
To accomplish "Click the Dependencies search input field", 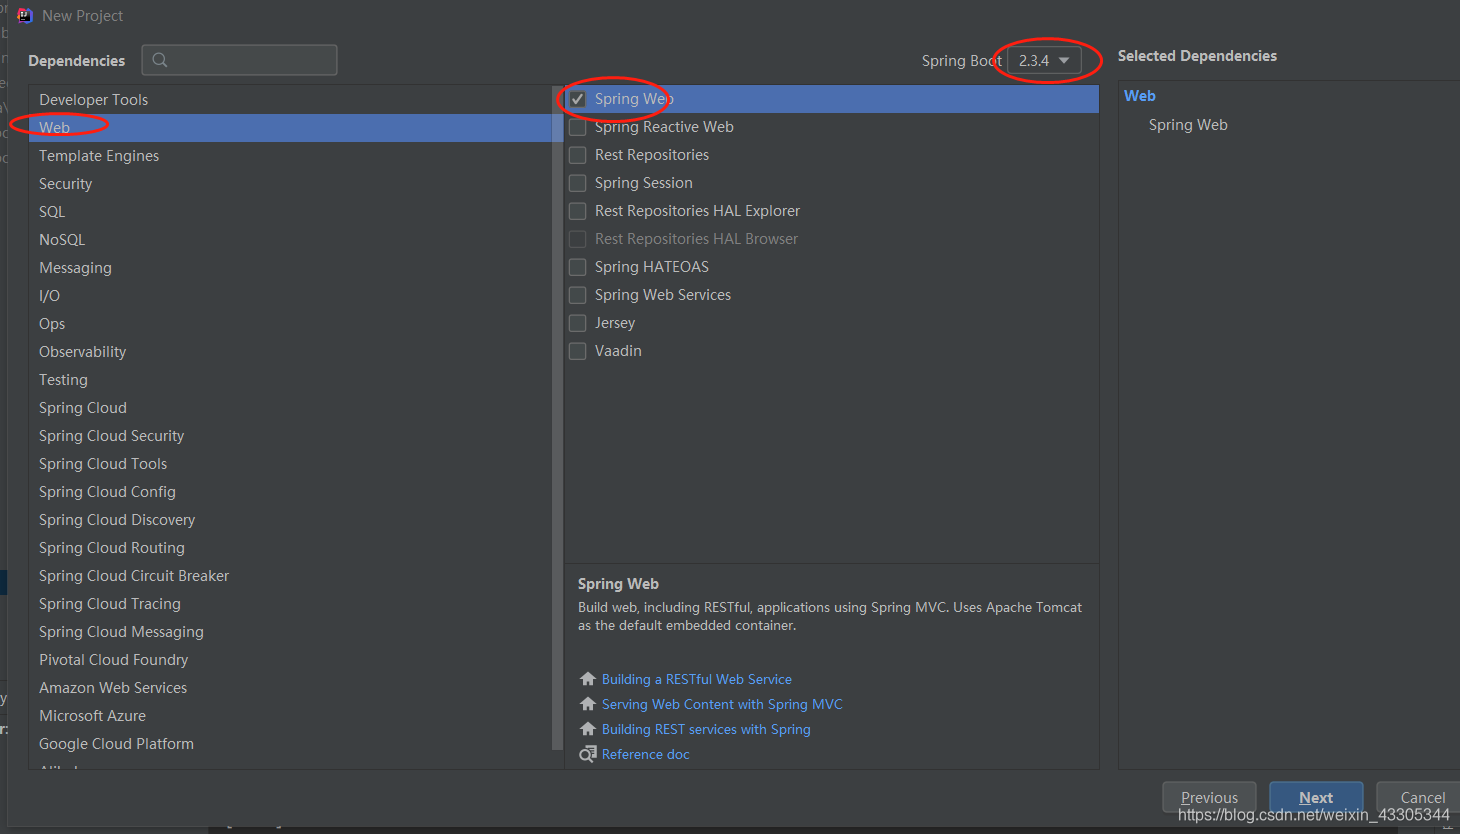I will 239,60.
